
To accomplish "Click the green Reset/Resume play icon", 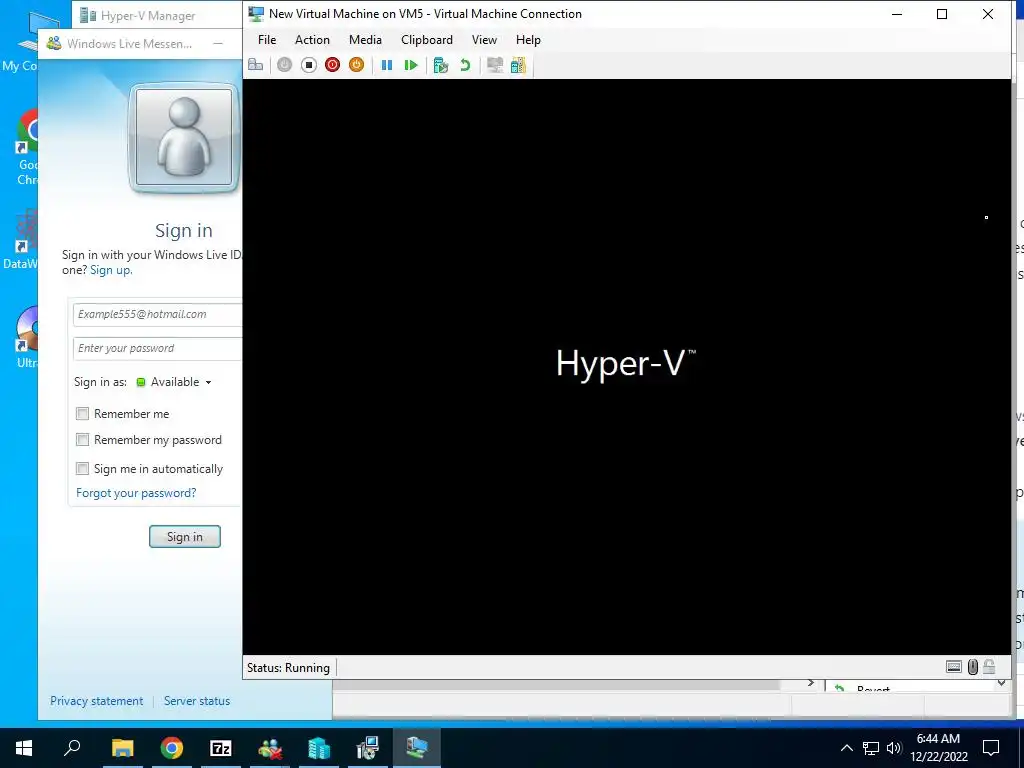I will tap(411, 65).
